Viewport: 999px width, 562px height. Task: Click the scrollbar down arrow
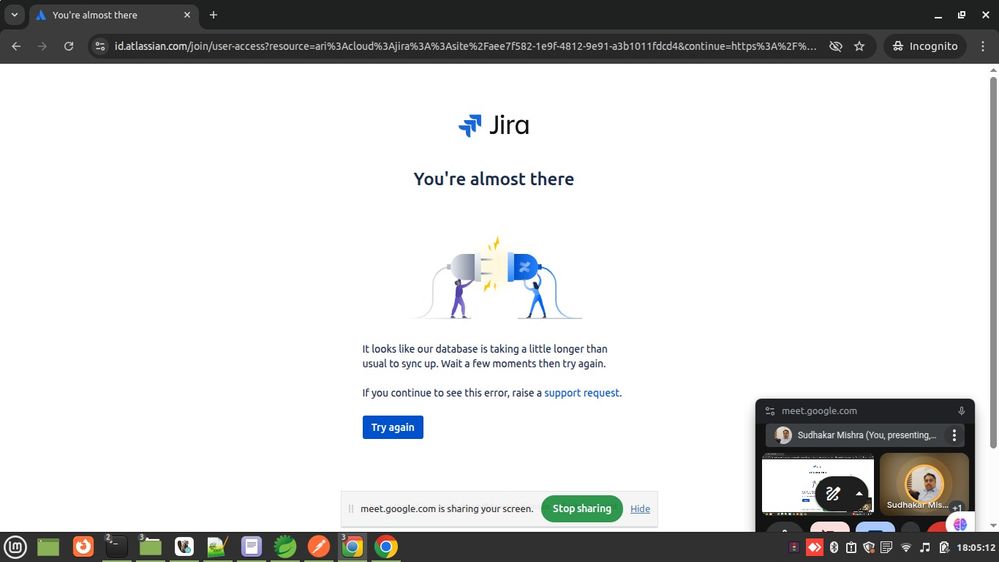993,526
